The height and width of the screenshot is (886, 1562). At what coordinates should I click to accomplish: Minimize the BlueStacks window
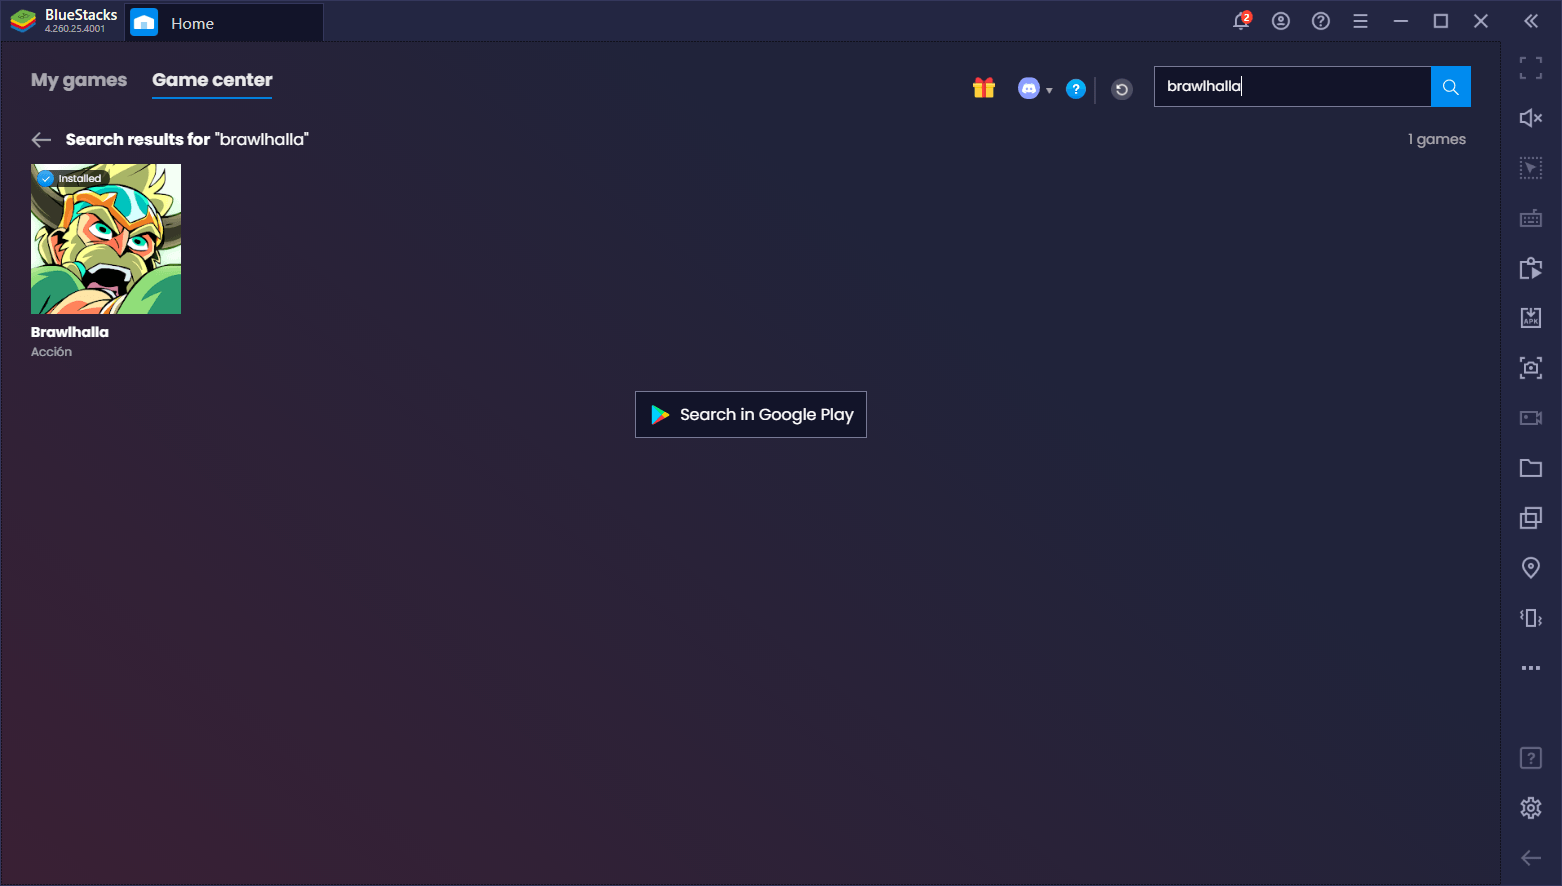click(1401, 21)
